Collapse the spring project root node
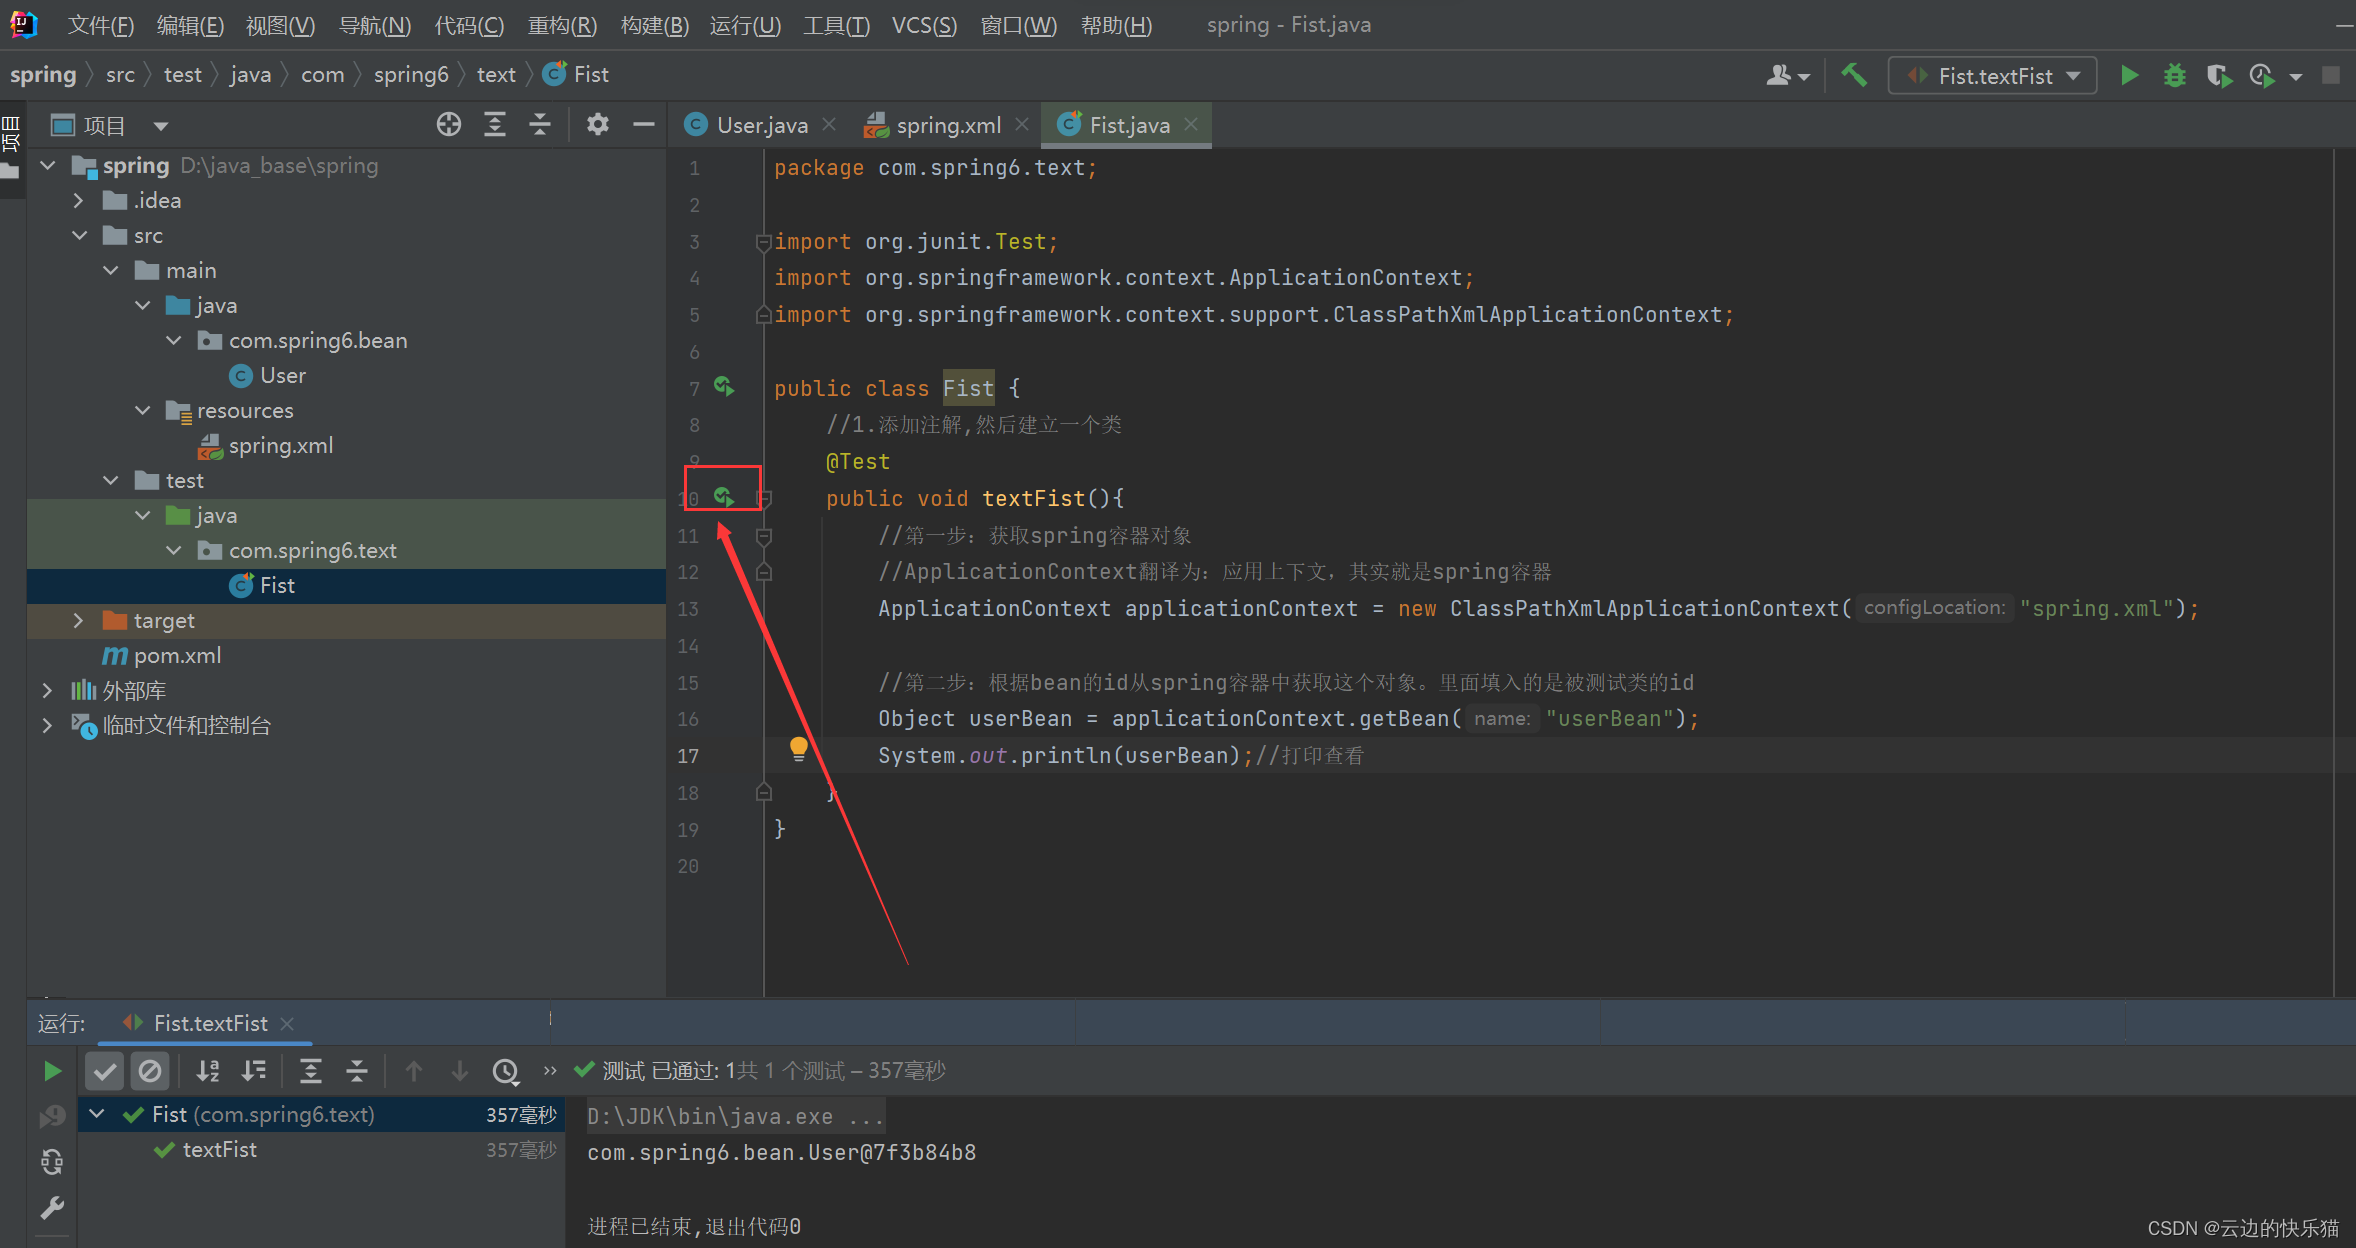Screen dimensions: 2356x1248 click(x=48, y=166)
